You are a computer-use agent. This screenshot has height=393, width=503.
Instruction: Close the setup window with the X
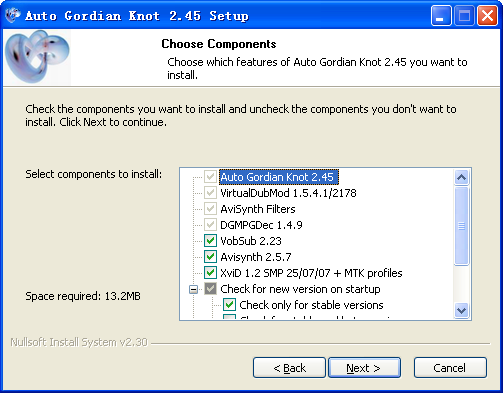[487, 16]
